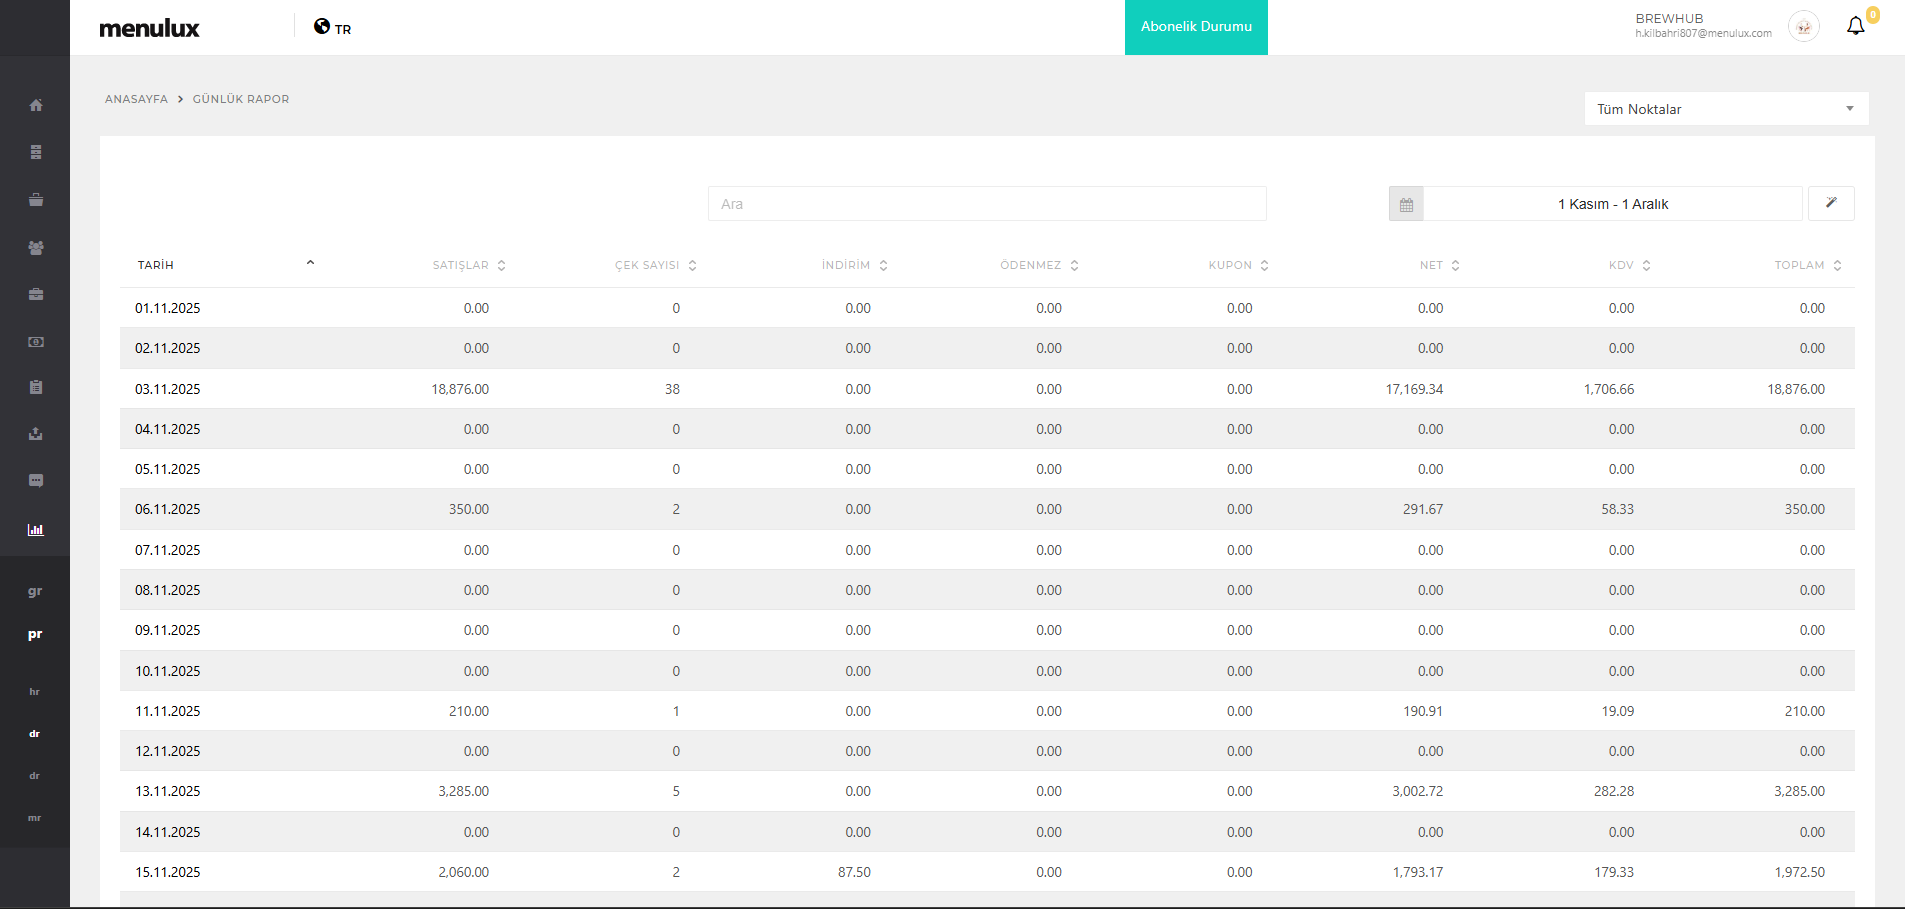Open the 1 Kasım - 1 Aralık date range picker
This screenshot has height=909, width=1905.
coord(1612,204)
